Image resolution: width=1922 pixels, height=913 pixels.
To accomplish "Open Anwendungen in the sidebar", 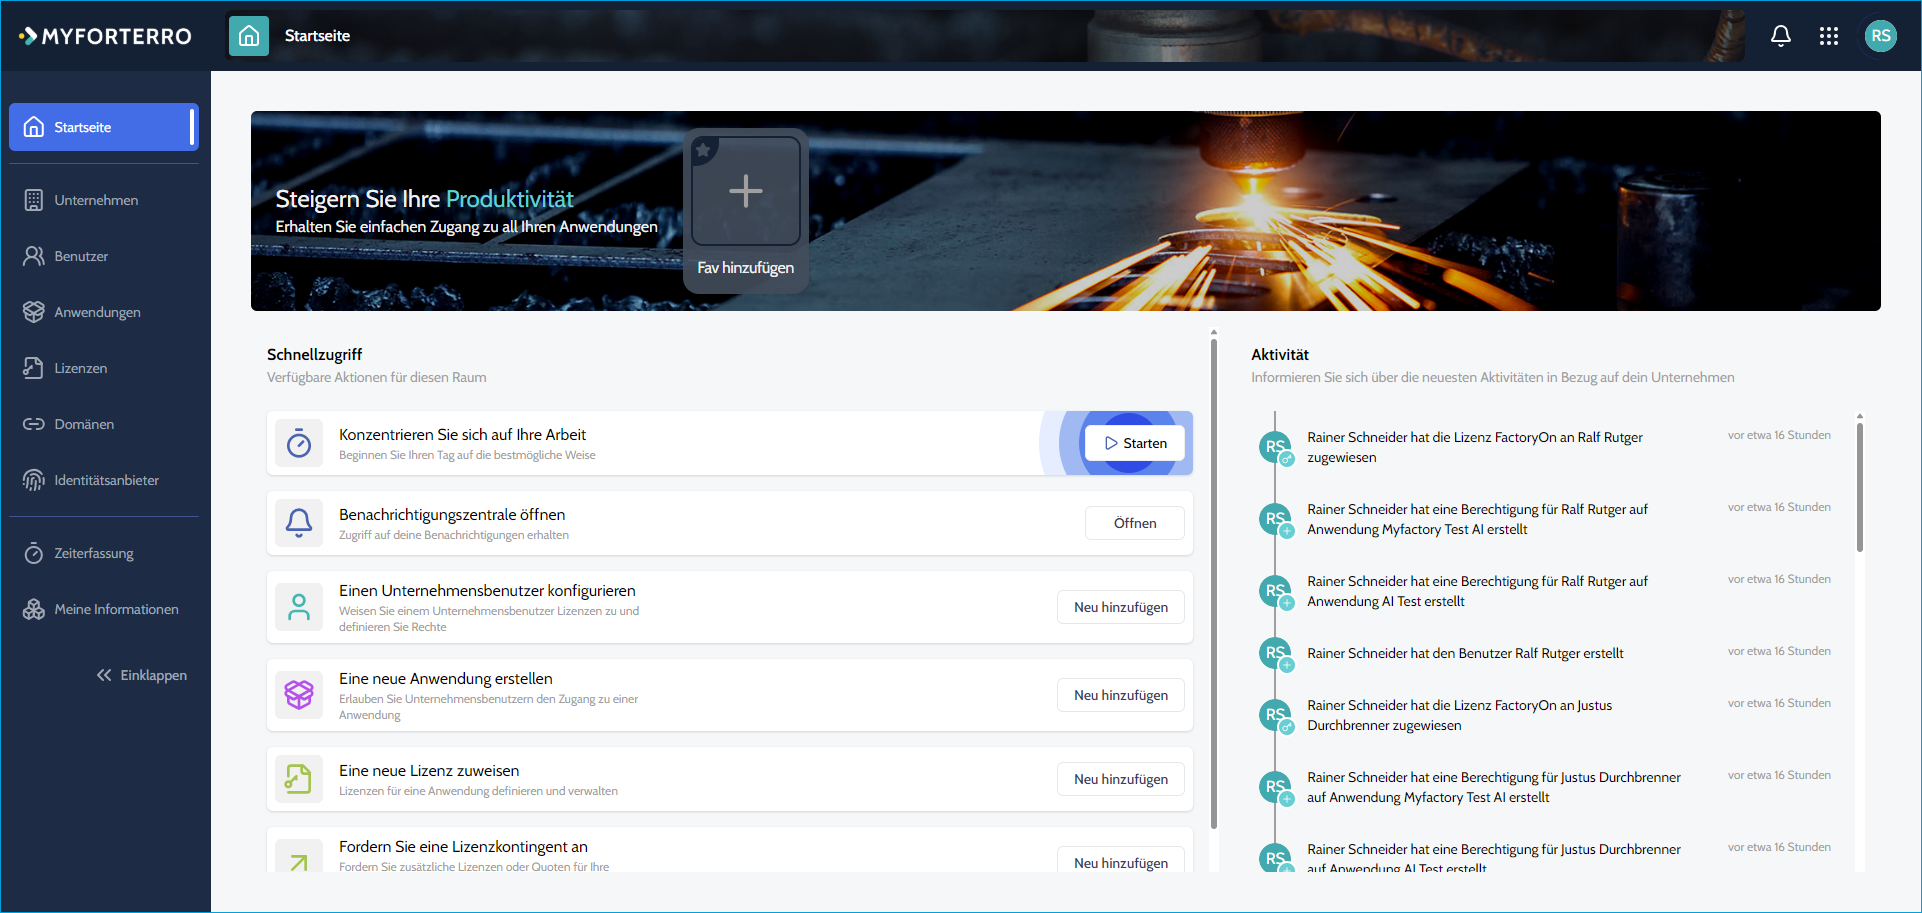I will (104, 312).
